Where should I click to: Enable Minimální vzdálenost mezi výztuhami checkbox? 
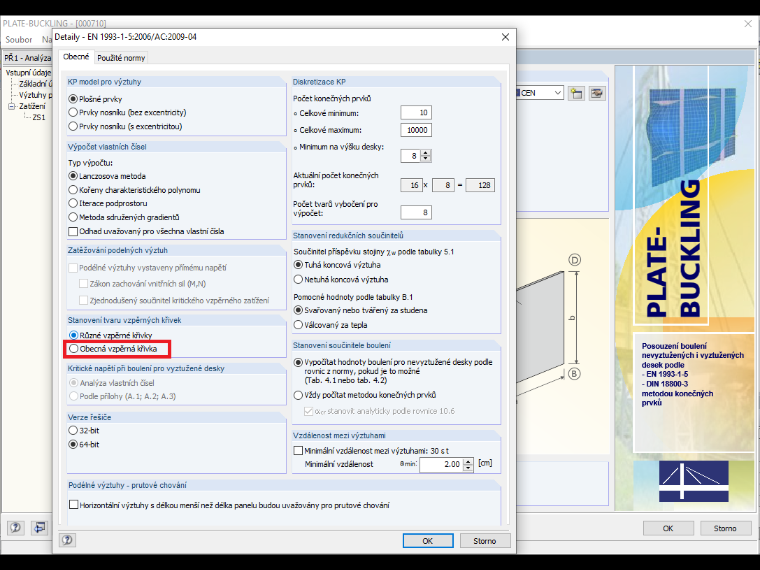[299, 451]
